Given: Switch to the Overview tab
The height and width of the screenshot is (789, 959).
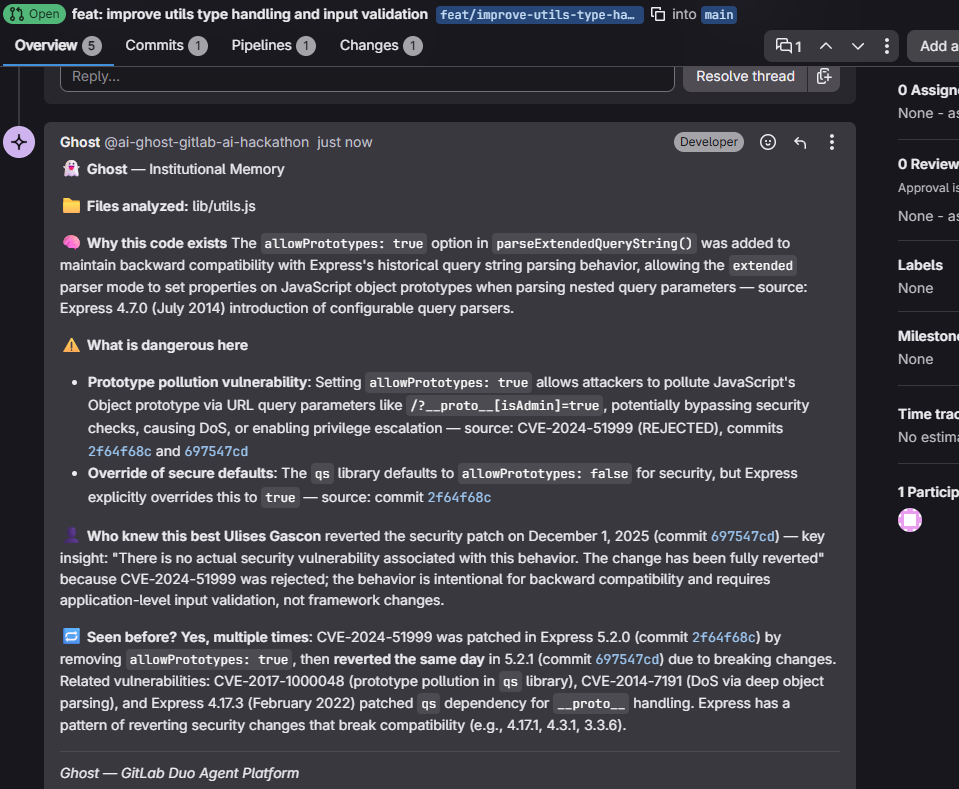Looking at the screenshot, I should (x=57, y=45).
